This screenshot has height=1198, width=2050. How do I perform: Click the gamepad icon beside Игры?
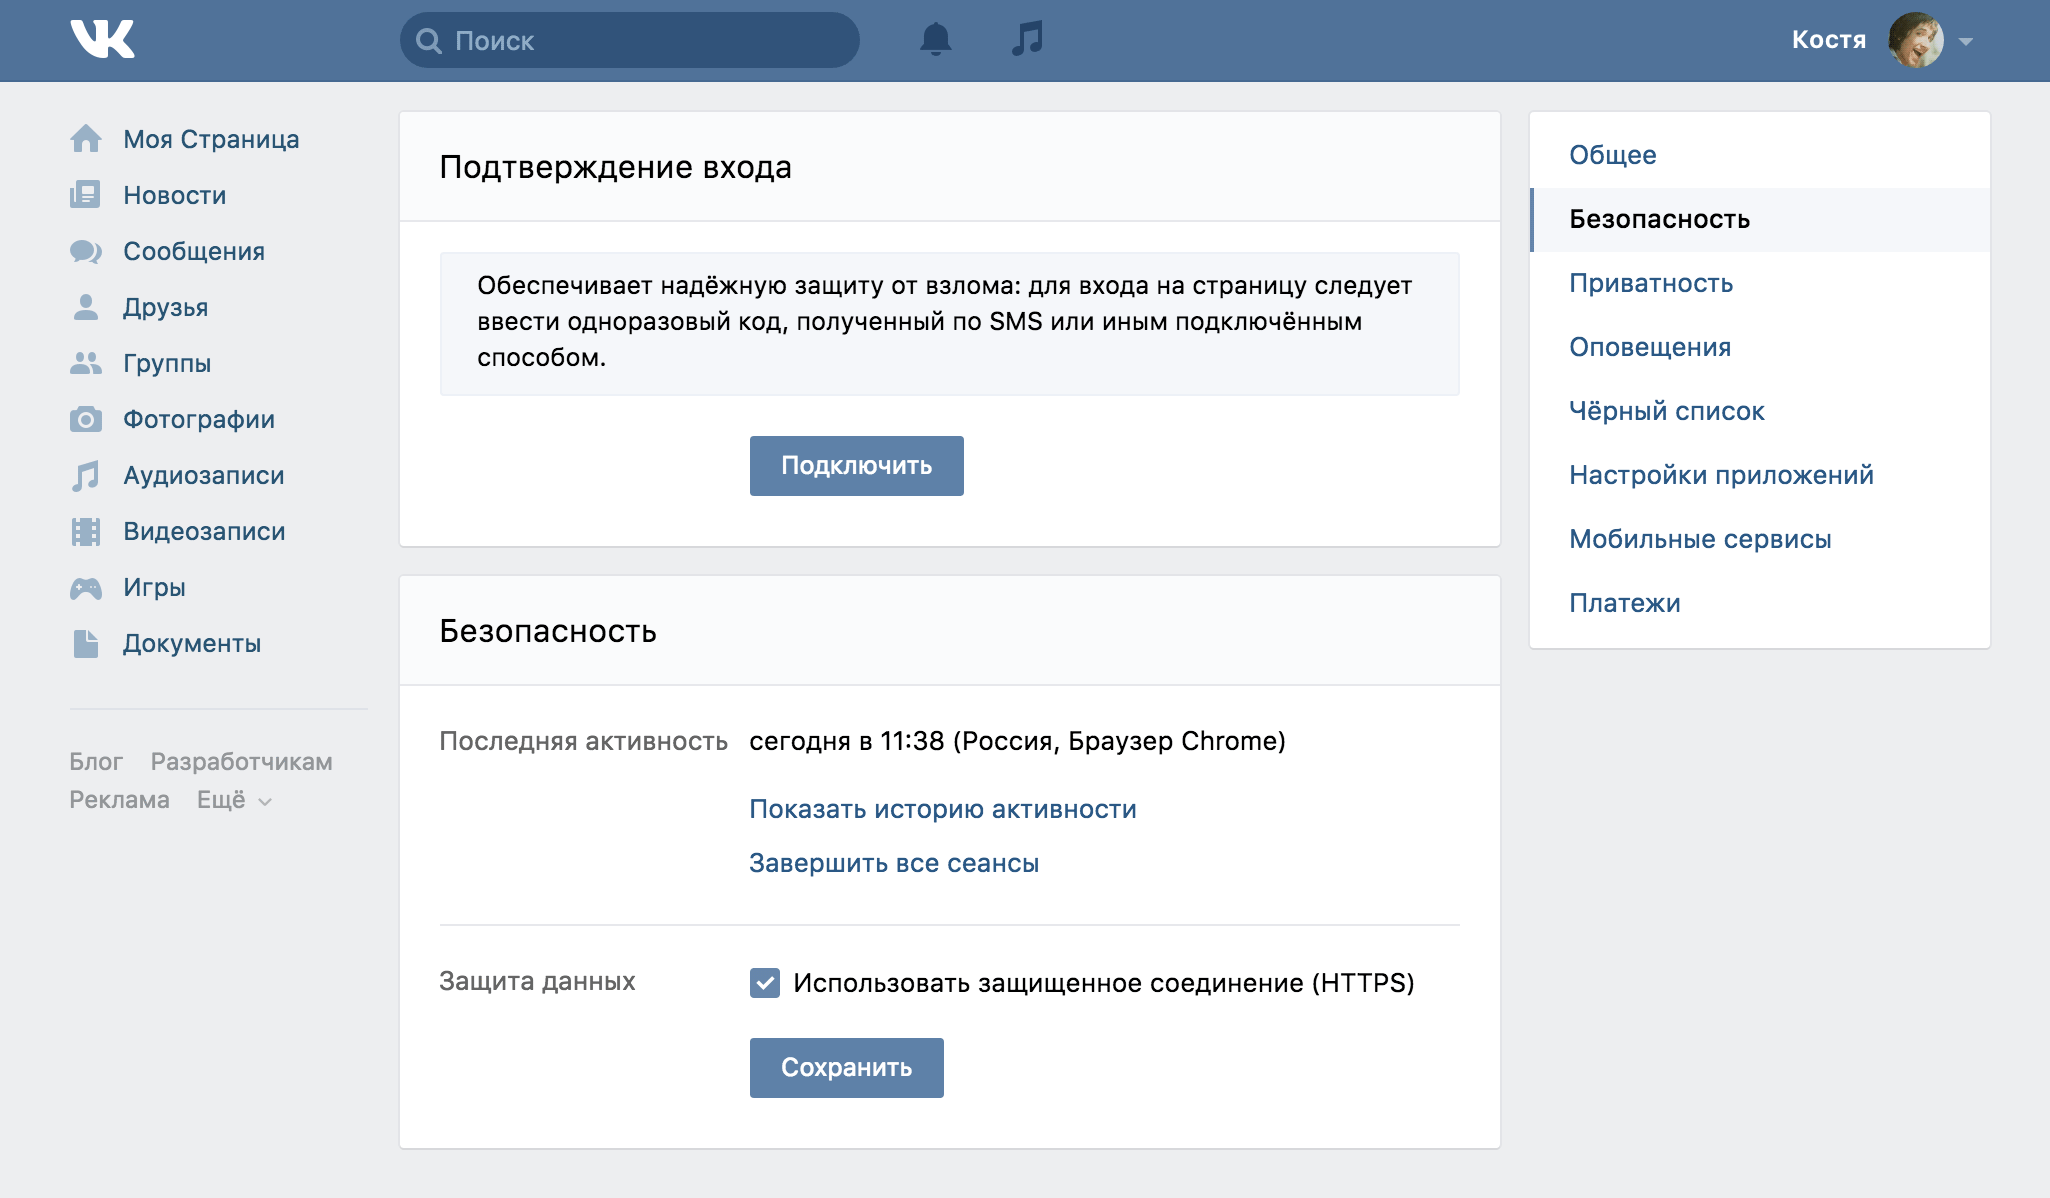[x=86, y=588]
